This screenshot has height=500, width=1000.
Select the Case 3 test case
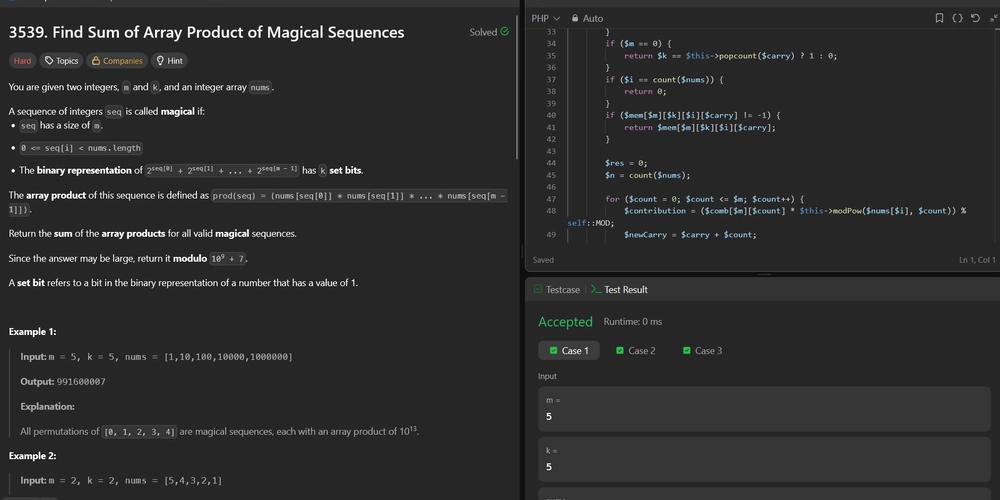pyautogui.click(x=702, y=351)
